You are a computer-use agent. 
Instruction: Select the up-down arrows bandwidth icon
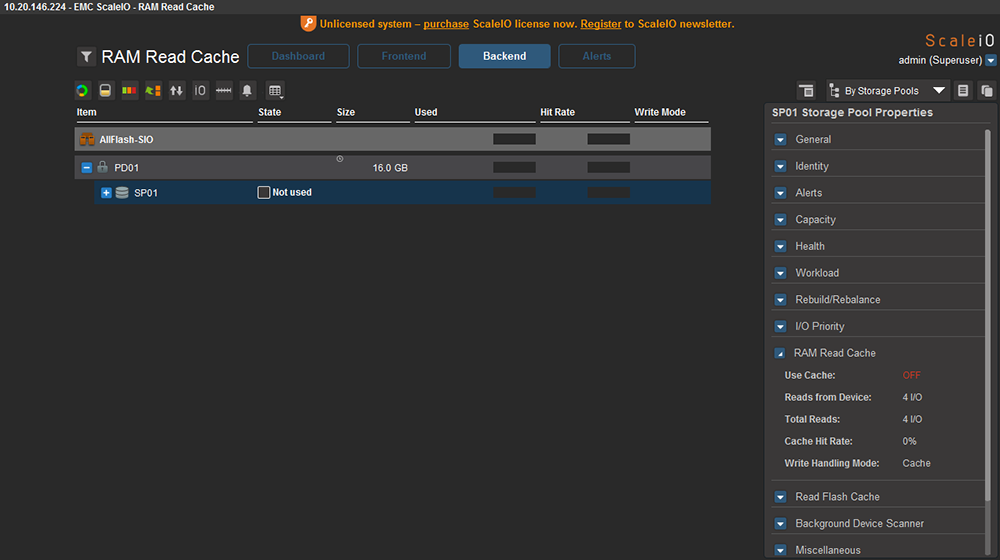pos(177,91)
